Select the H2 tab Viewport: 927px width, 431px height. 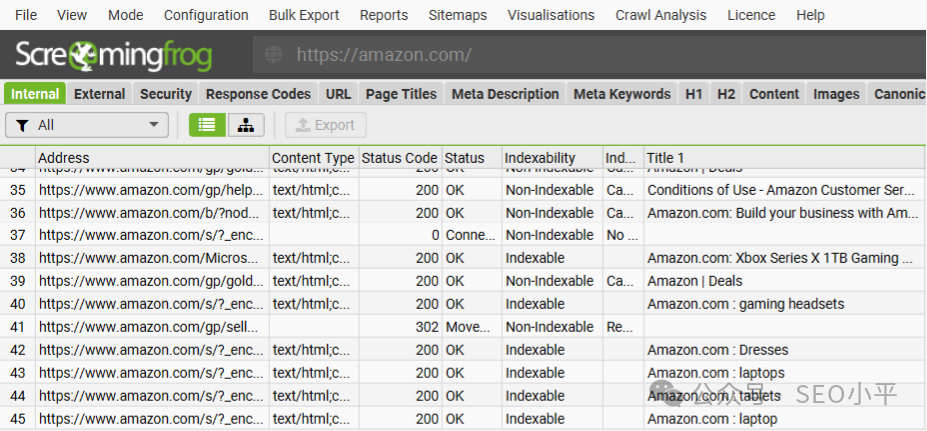(726, 94)
